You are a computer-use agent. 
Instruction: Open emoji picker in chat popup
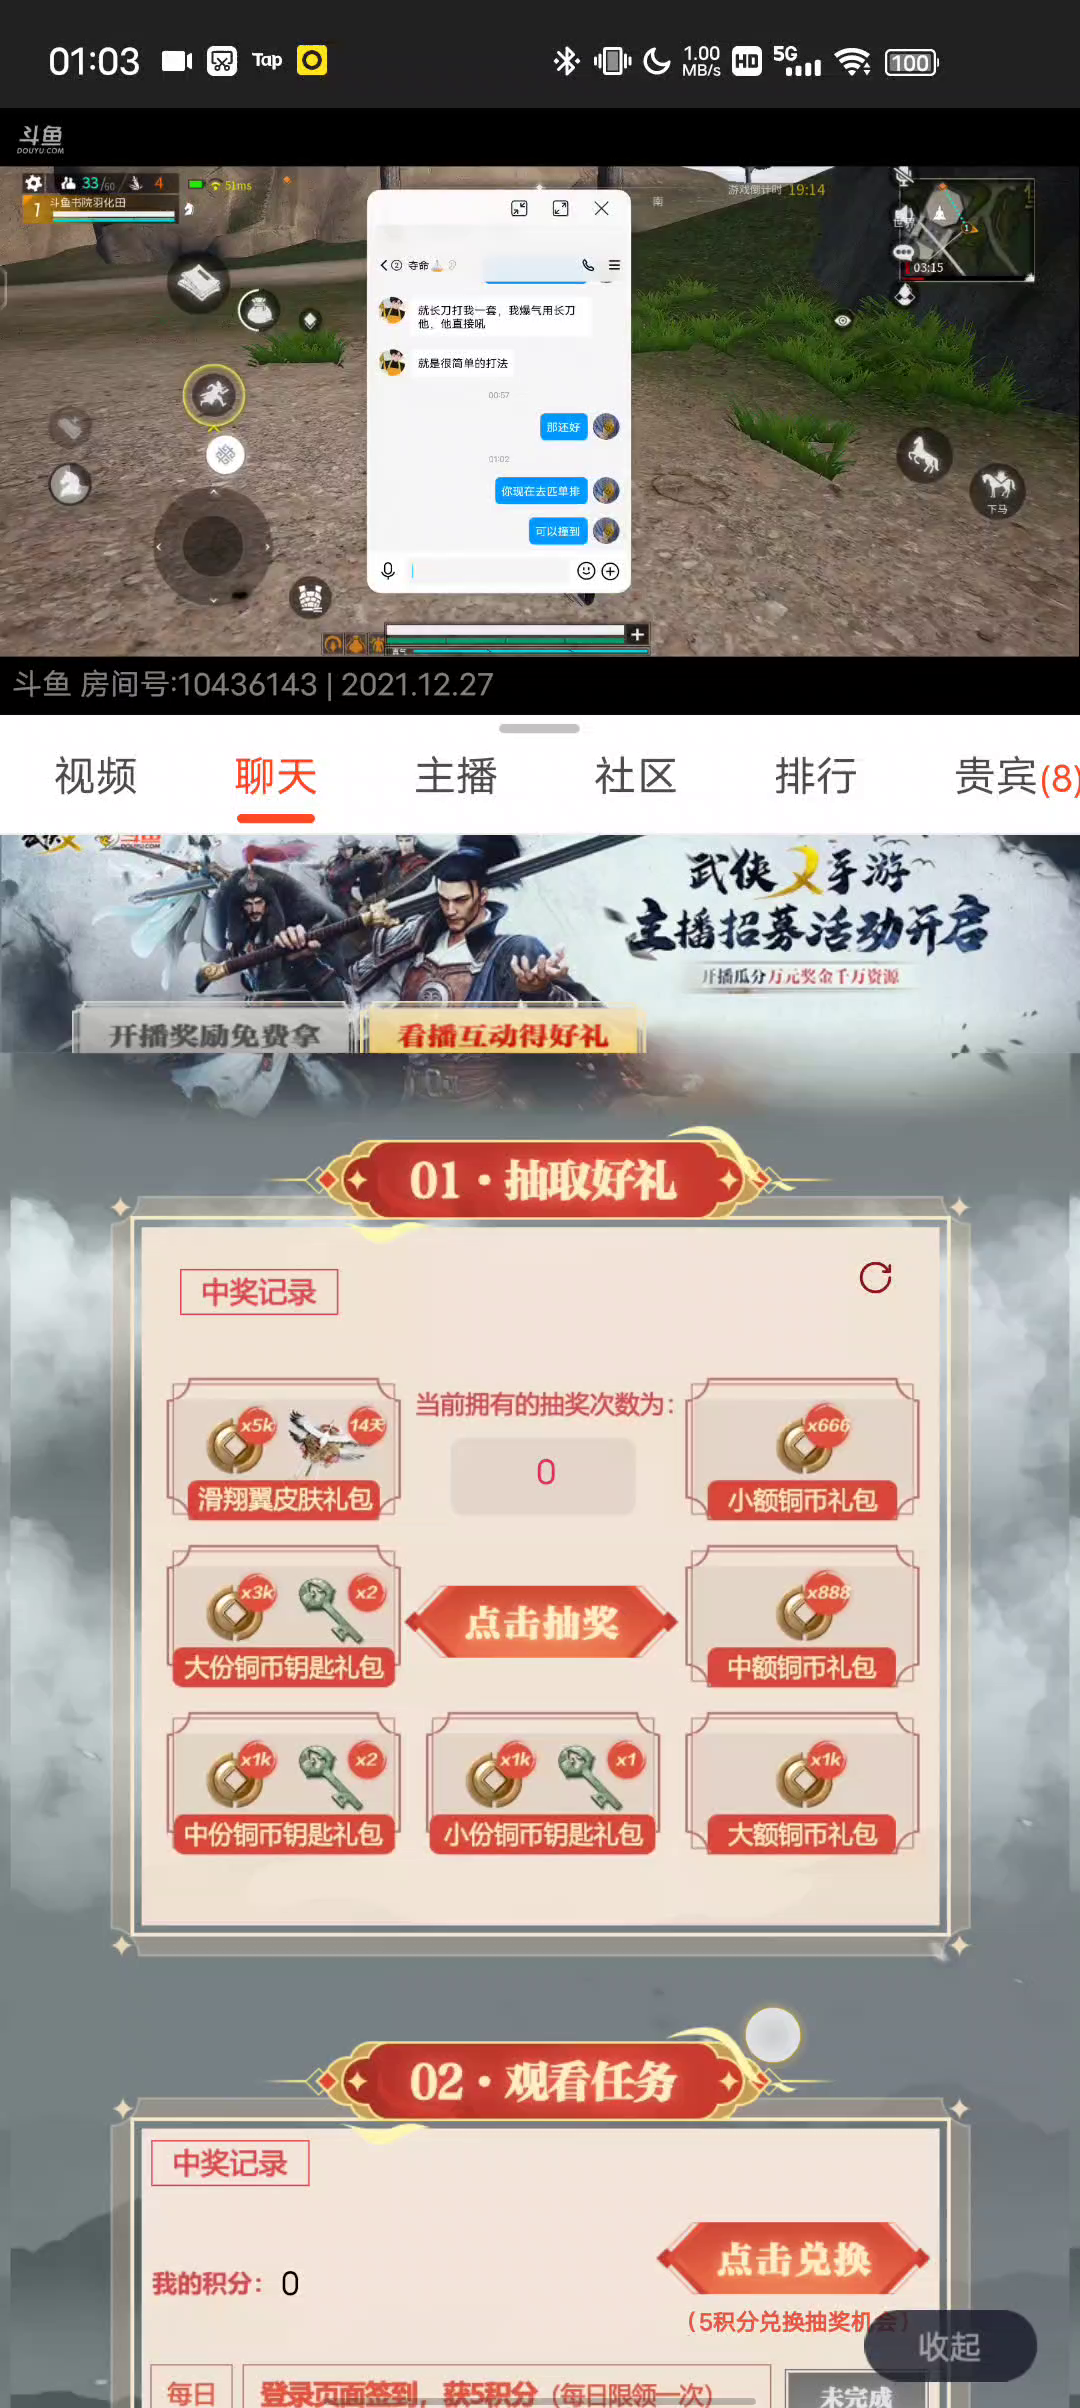click(586, 571)
